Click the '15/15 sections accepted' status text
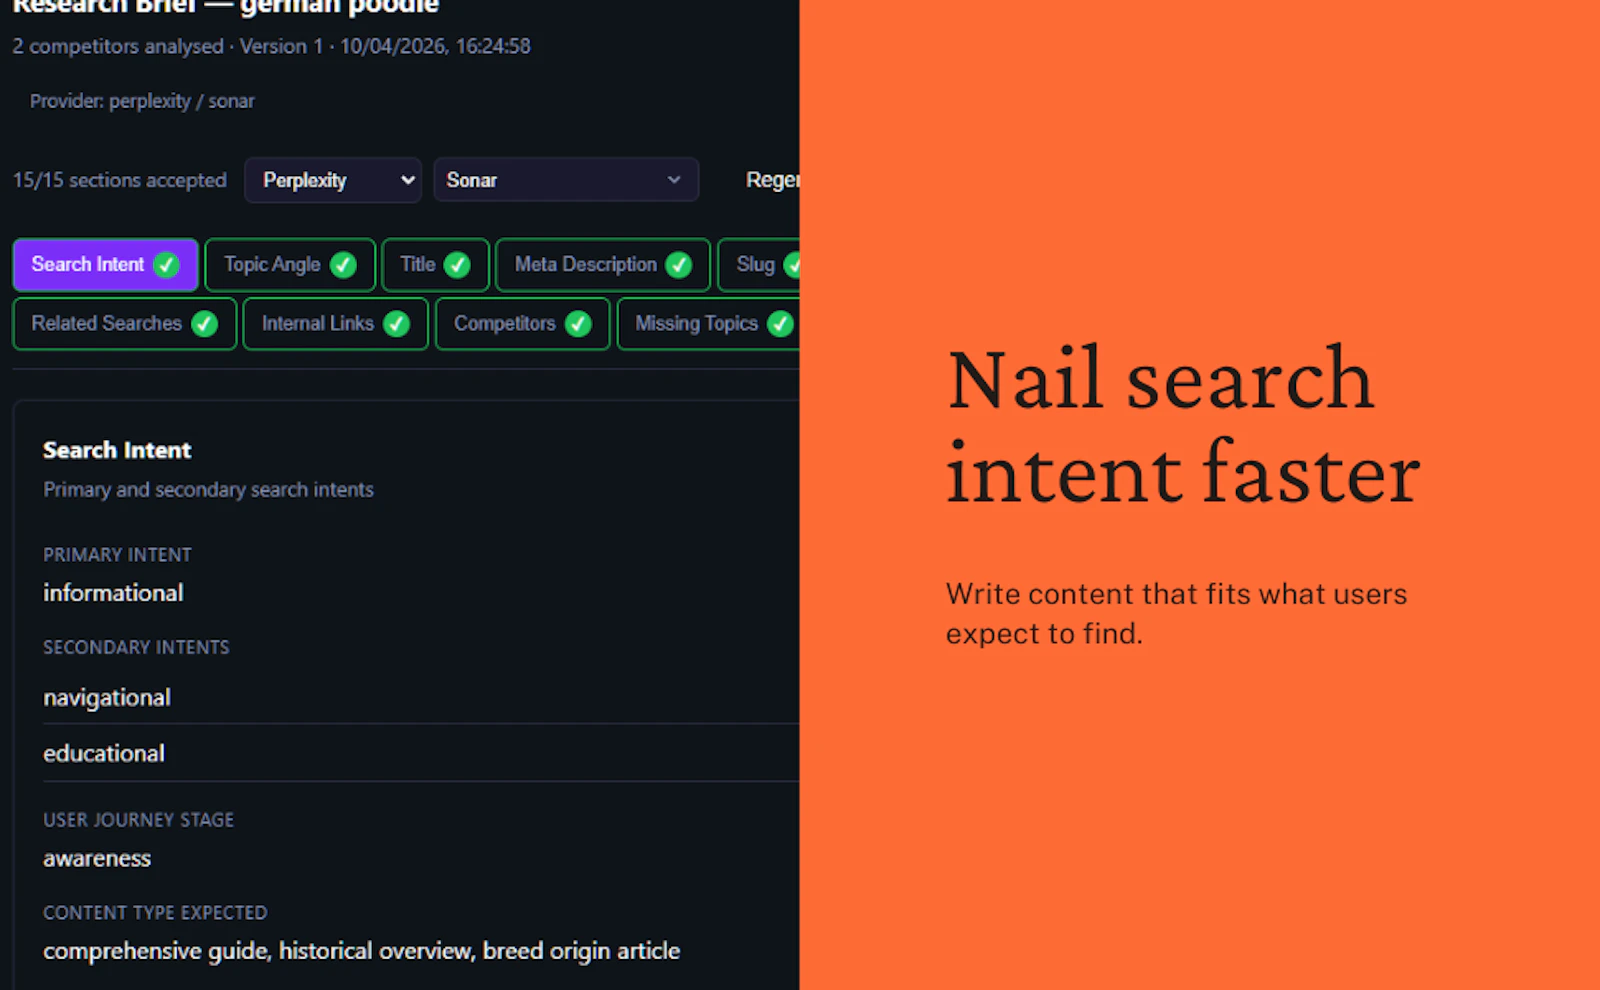Screen dimensions: 1600x990 point(120,181)
